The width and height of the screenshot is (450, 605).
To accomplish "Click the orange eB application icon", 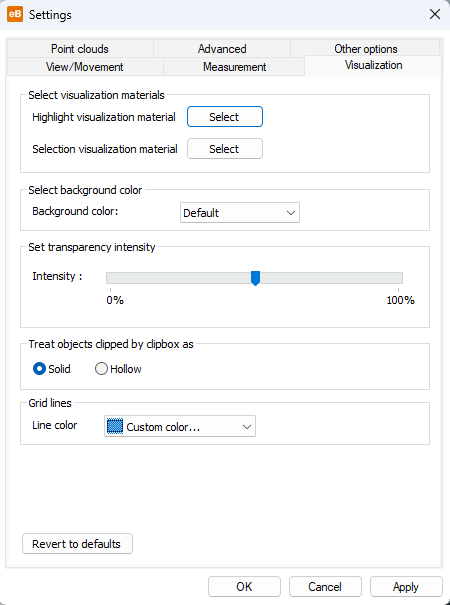I will coord(15,15).
